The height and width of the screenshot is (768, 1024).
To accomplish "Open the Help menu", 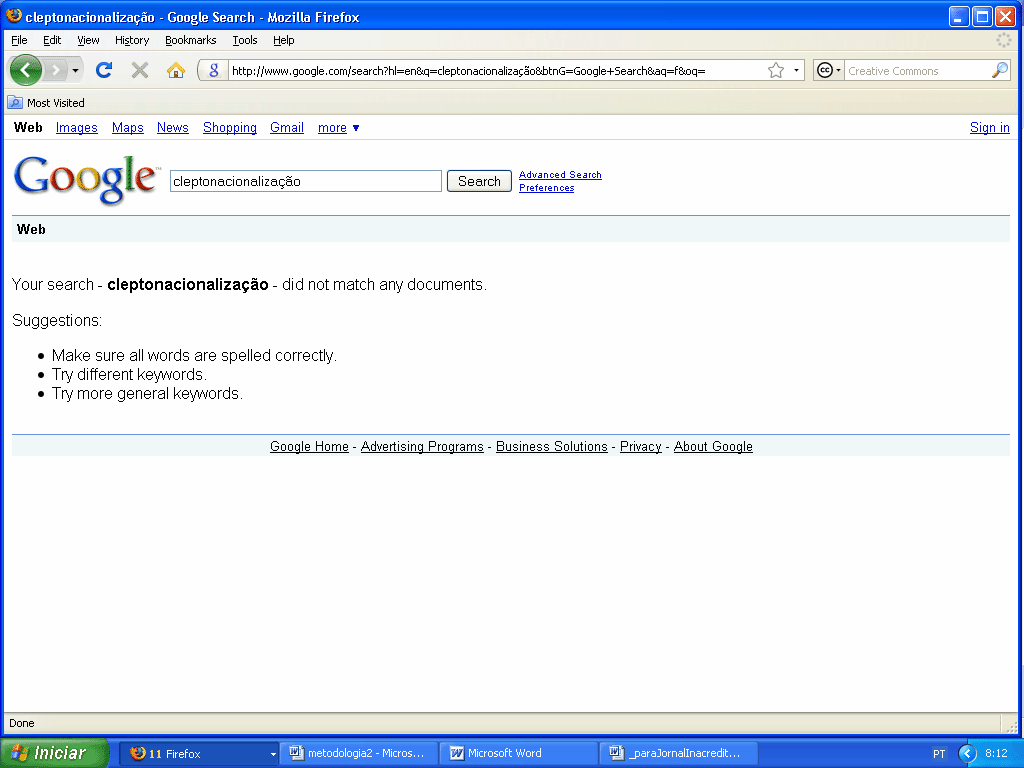I will pos(283,40).
